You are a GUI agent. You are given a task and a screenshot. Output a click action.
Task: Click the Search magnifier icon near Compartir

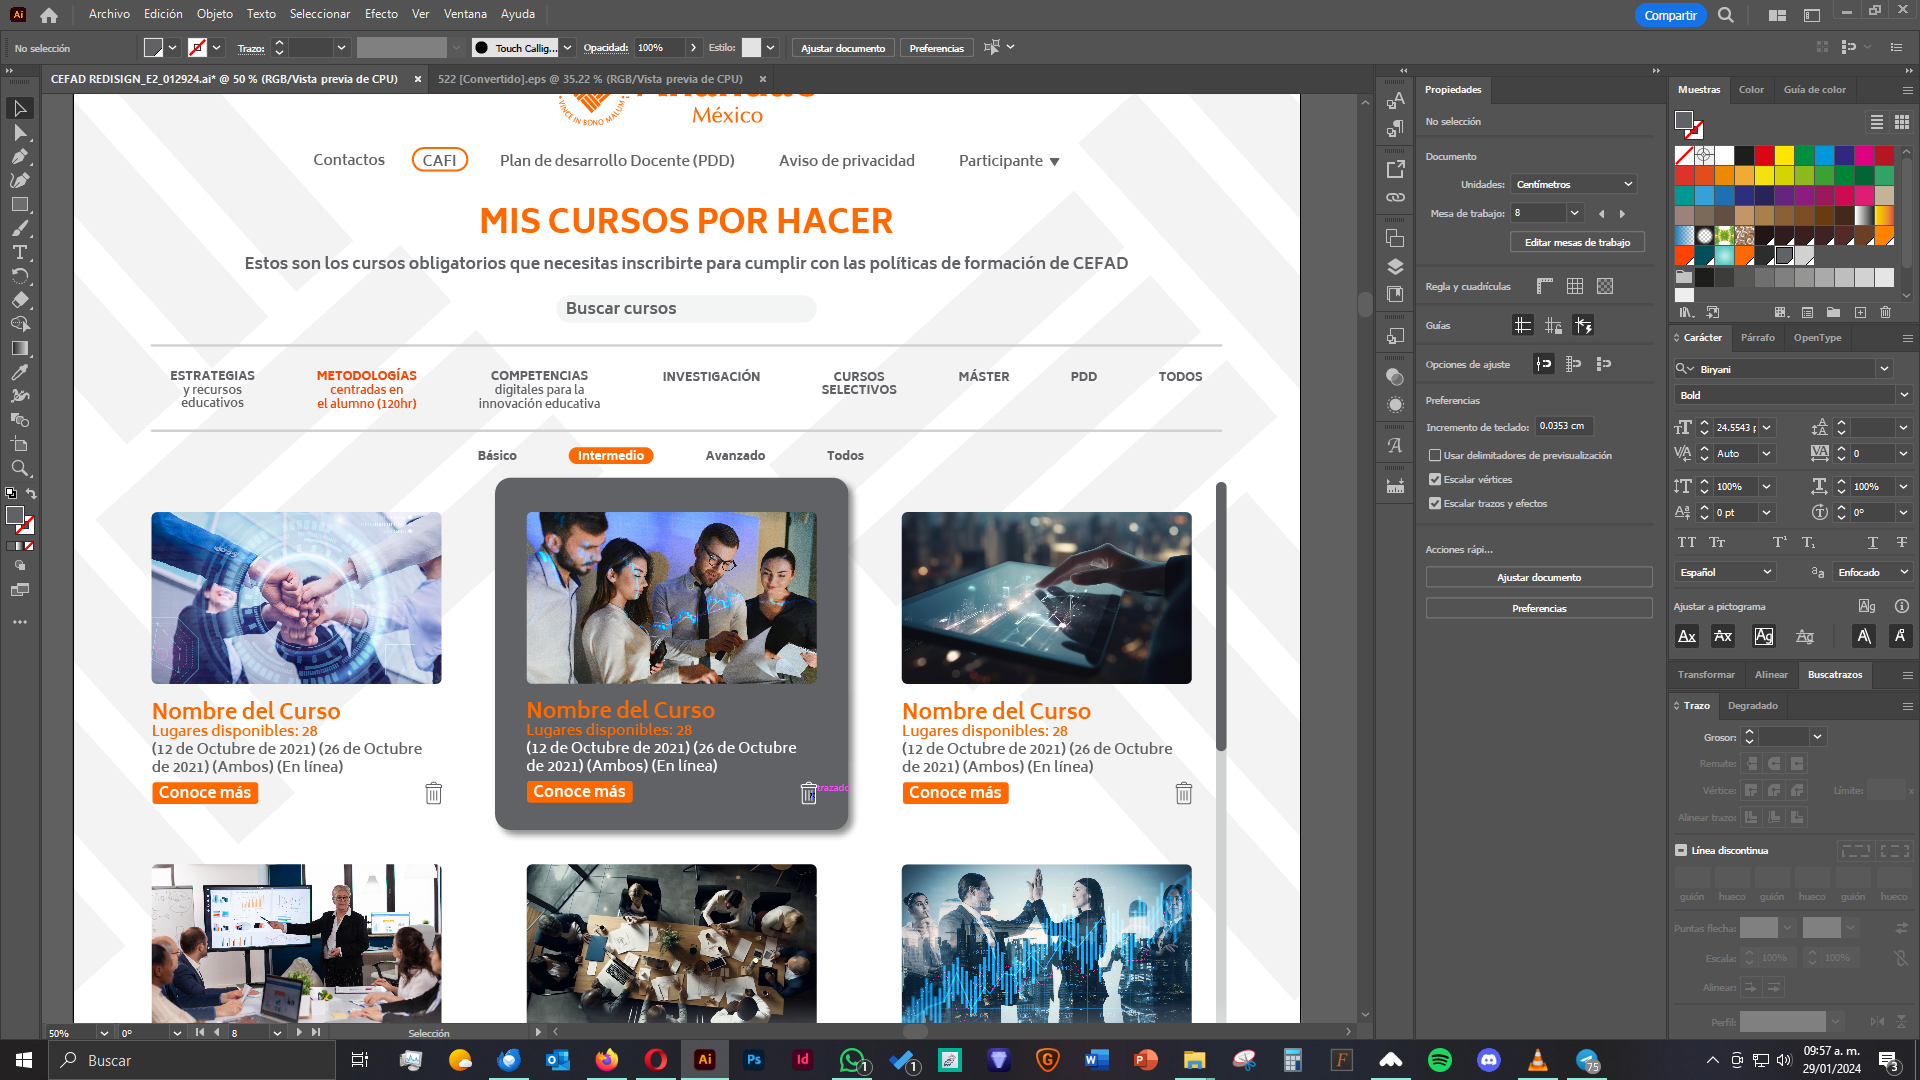(x=1725, y=15)
